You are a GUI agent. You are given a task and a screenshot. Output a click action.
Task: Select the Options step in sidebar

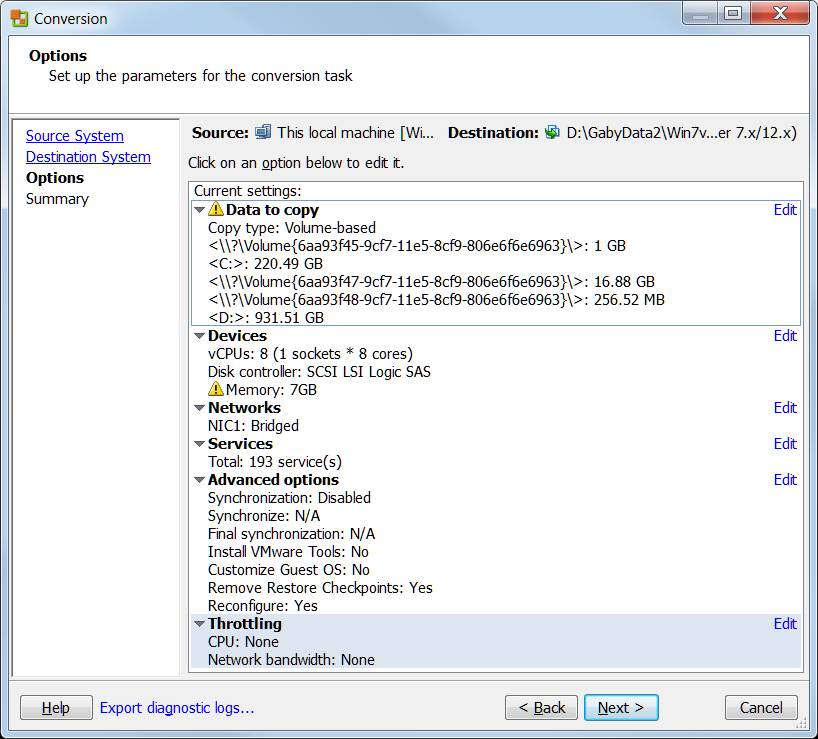tap(55, 178)
